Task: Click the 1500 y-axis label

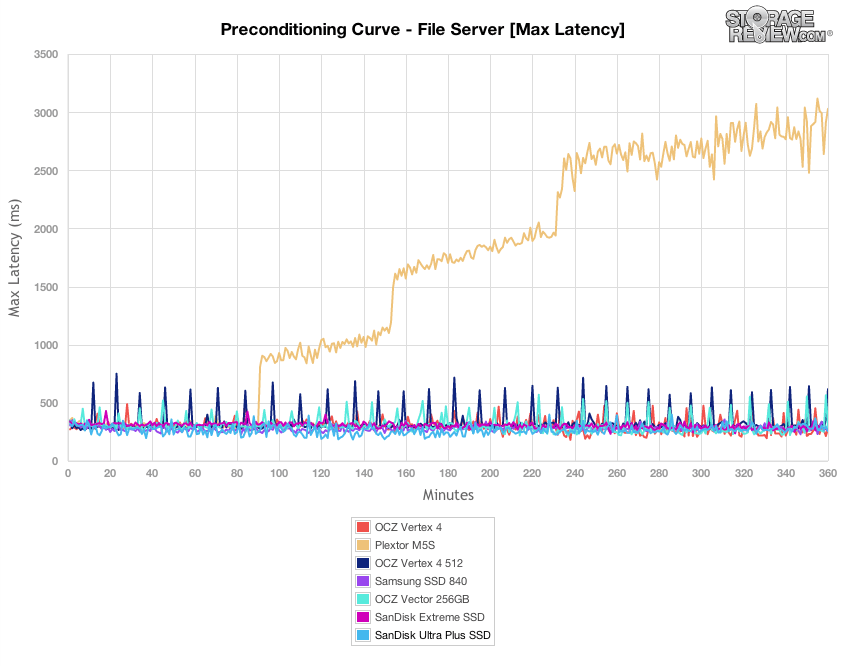Action: coord(46,287)
